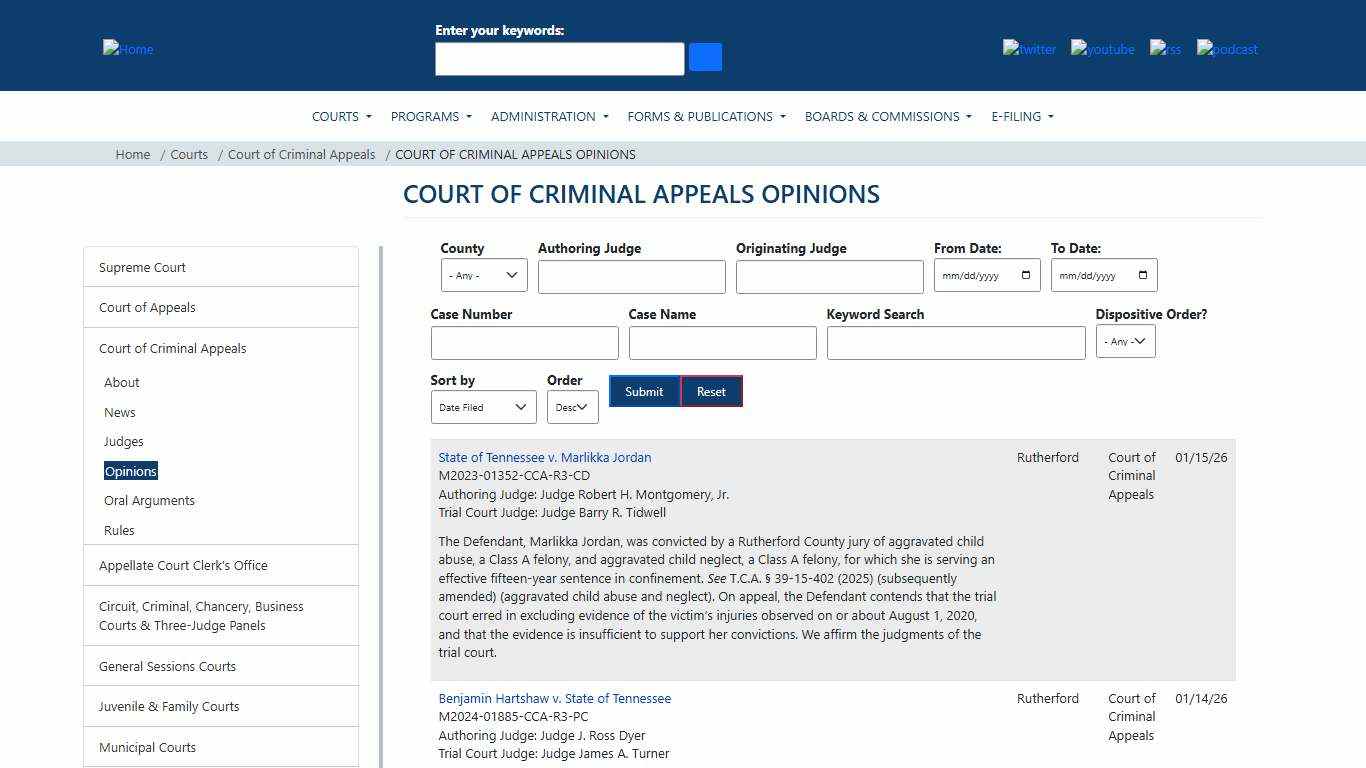Submit the opinions search form
The width and height of the screenshot is (1366, 768).
pyautogui.click(x=644, y=391)
